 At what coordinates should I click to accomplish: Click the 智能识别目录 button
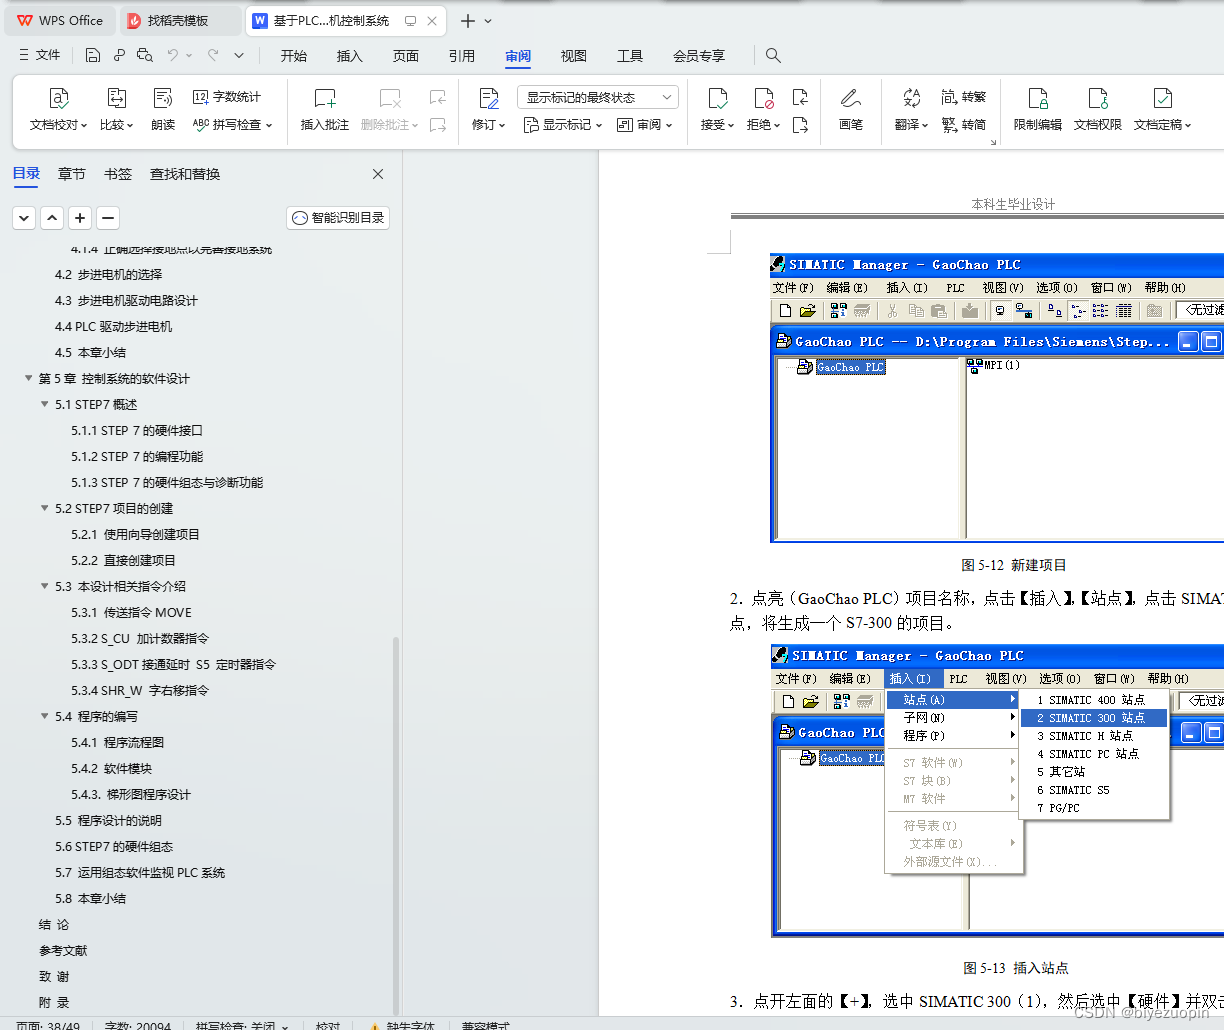coord(338,217)
